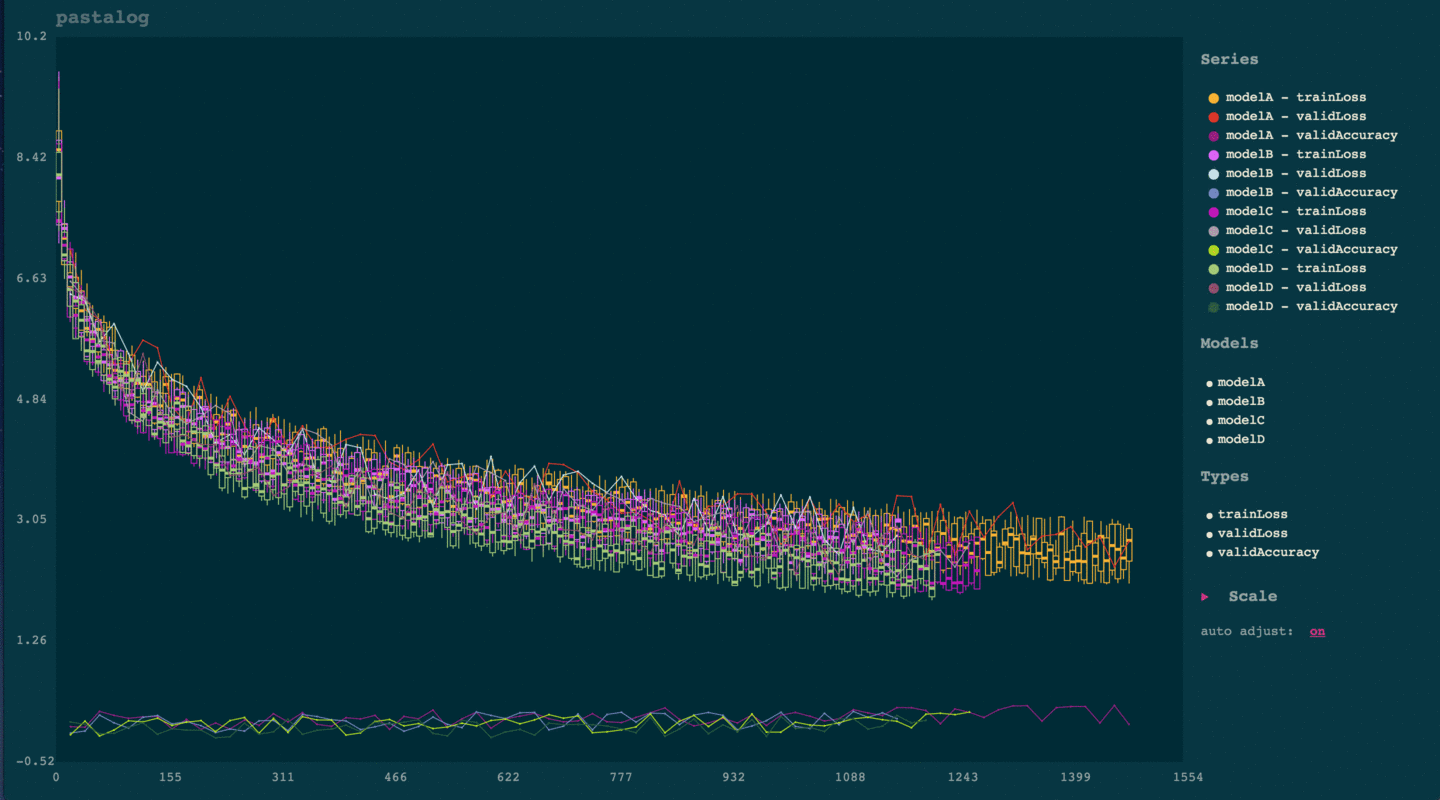Toggle the 'modelD - validAccuracy' series label
This screenshot has width=1440, height=800.
pyautogui.click(x=1312, y=306)
